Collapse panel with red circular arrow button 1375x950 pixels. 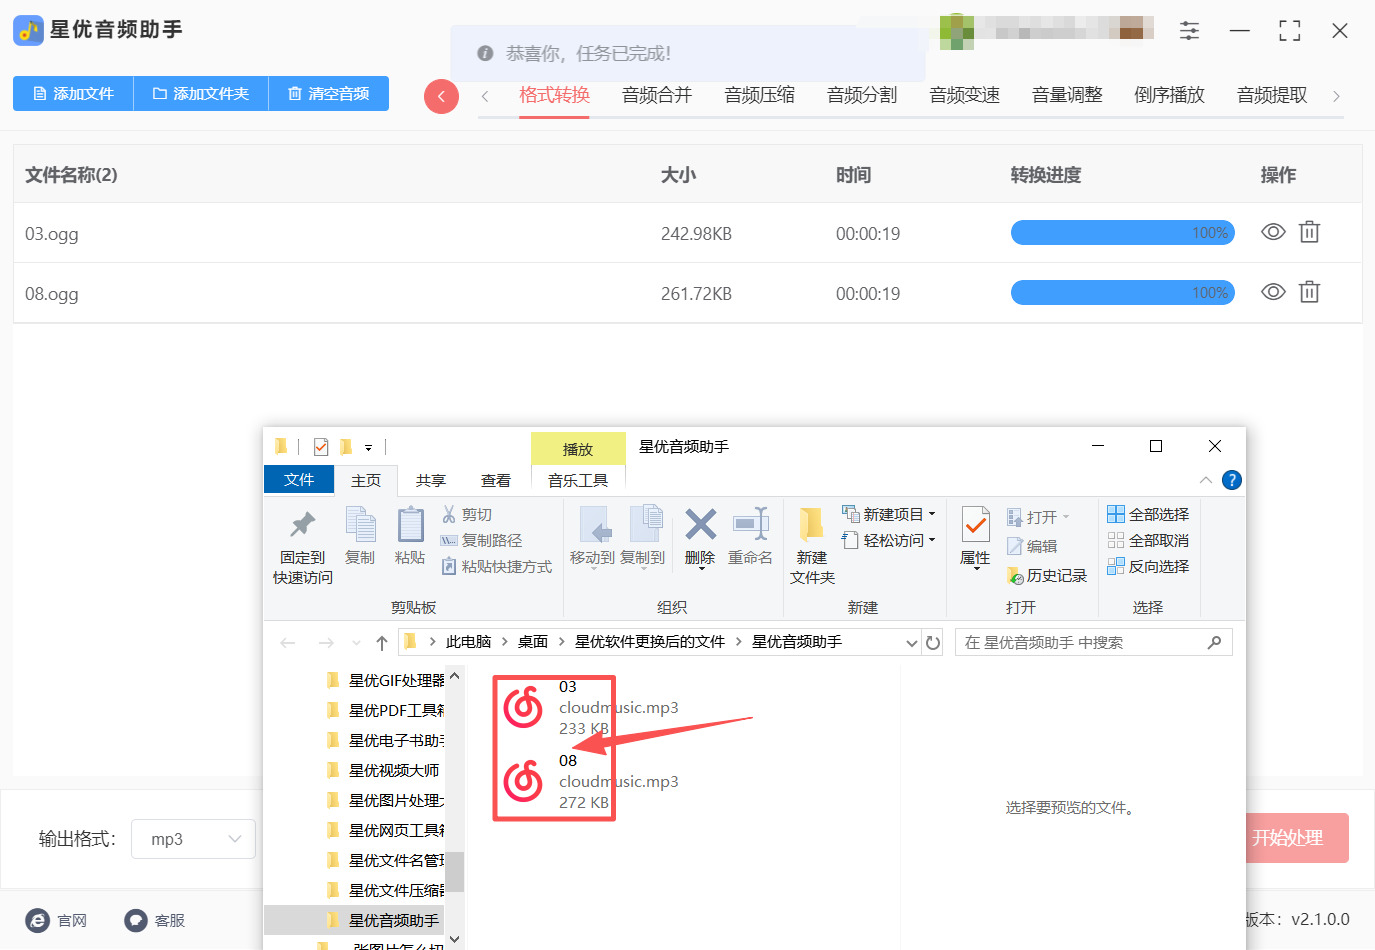click(441, 96)
